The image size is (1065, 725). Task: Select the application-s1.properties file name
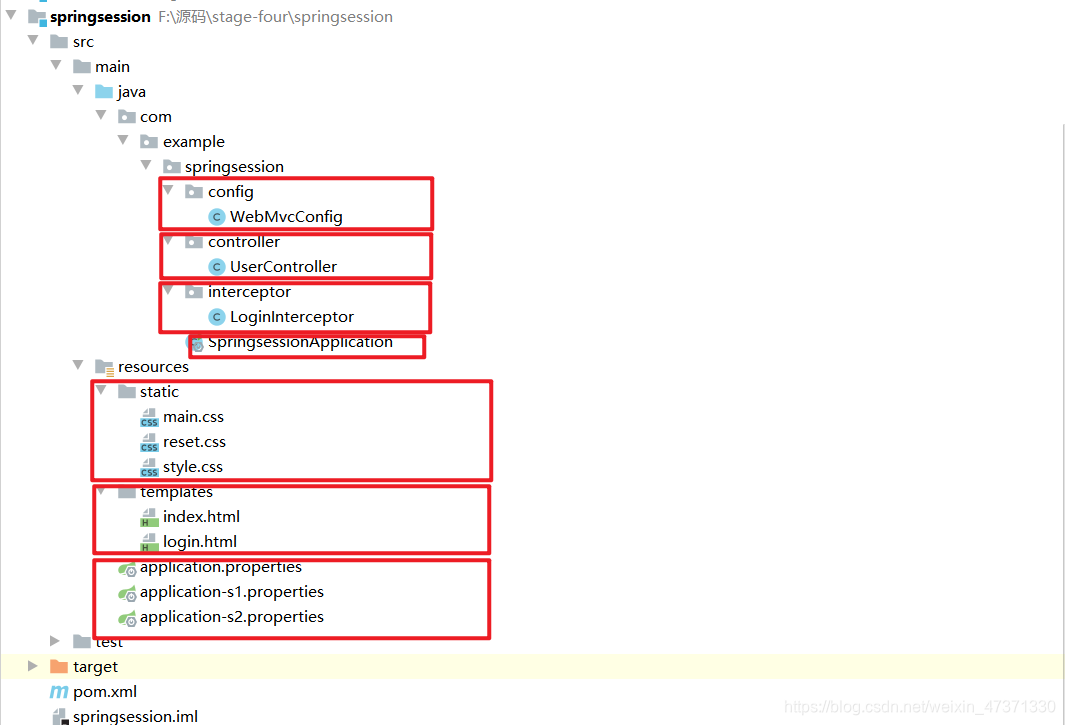click(232, 593)
